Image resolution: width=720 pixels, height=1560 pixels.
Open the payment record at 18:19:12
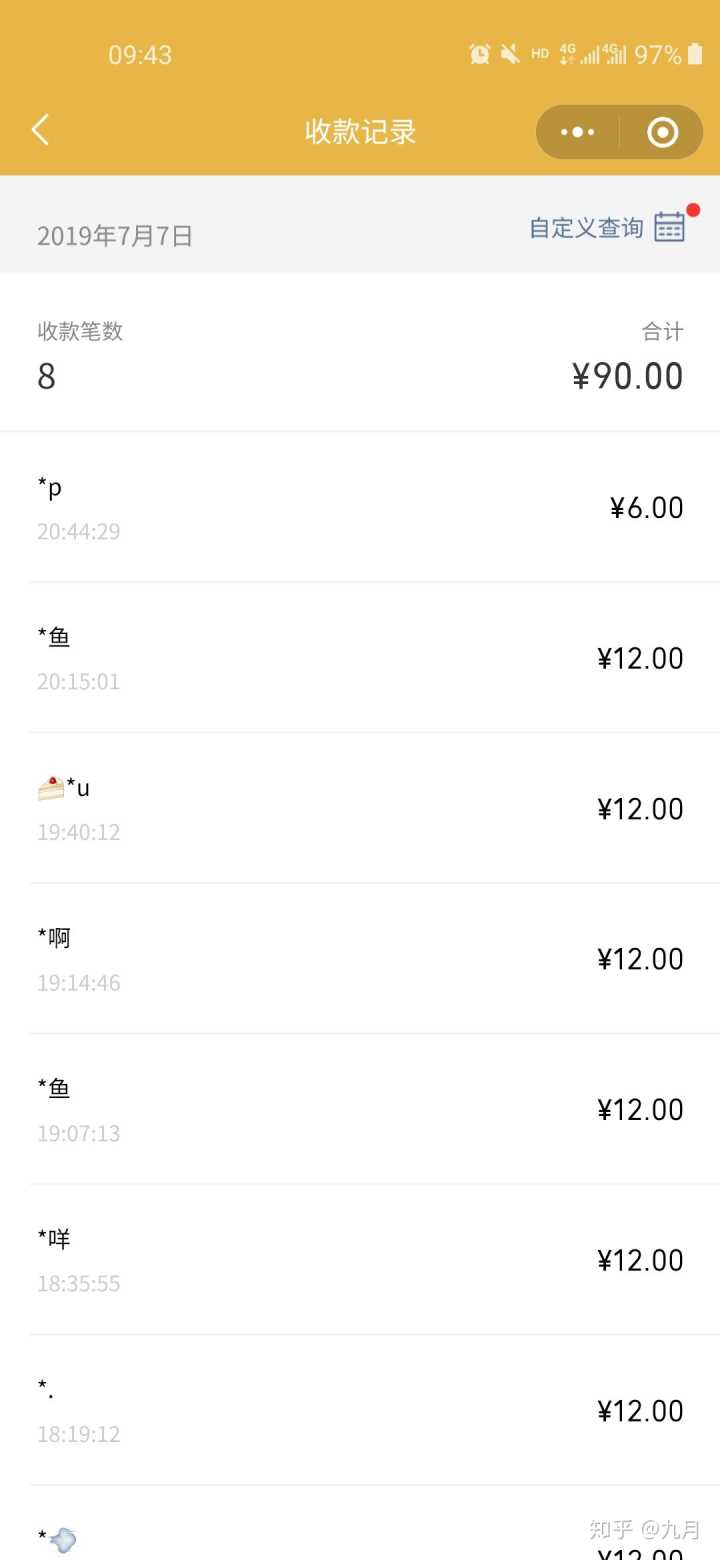[x=360, y=1410]
